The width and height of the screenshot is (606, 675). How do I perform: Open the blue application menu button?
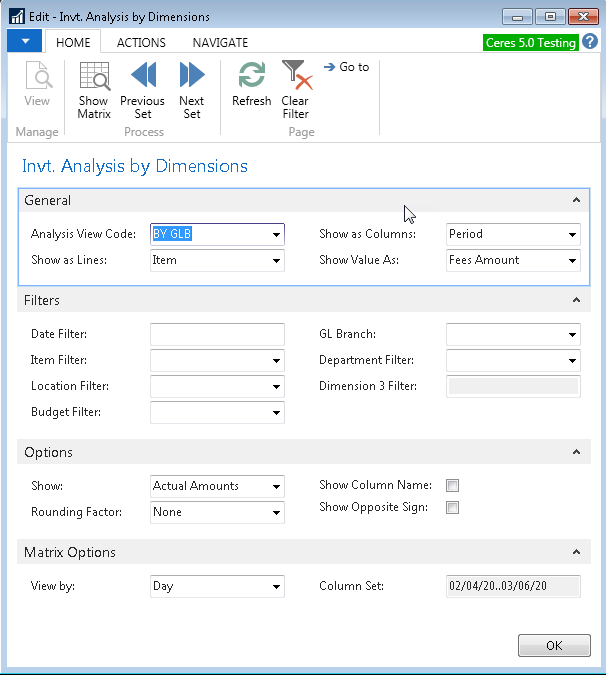(x=24, y=42)
